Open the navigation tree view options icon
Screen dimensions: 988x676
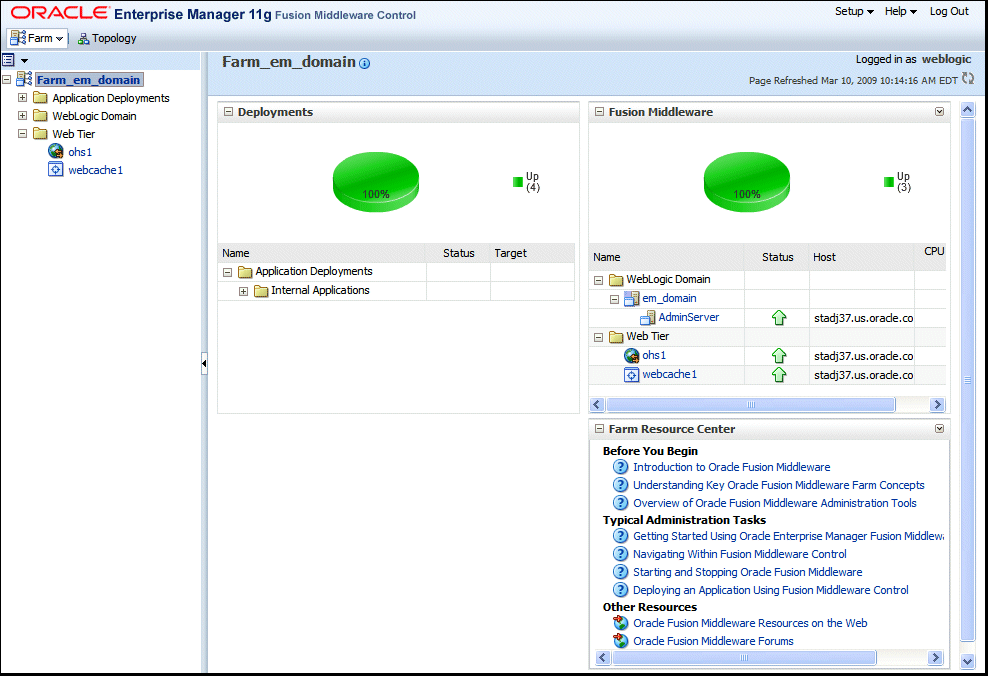pyautogui.click(x=8, y=60)
